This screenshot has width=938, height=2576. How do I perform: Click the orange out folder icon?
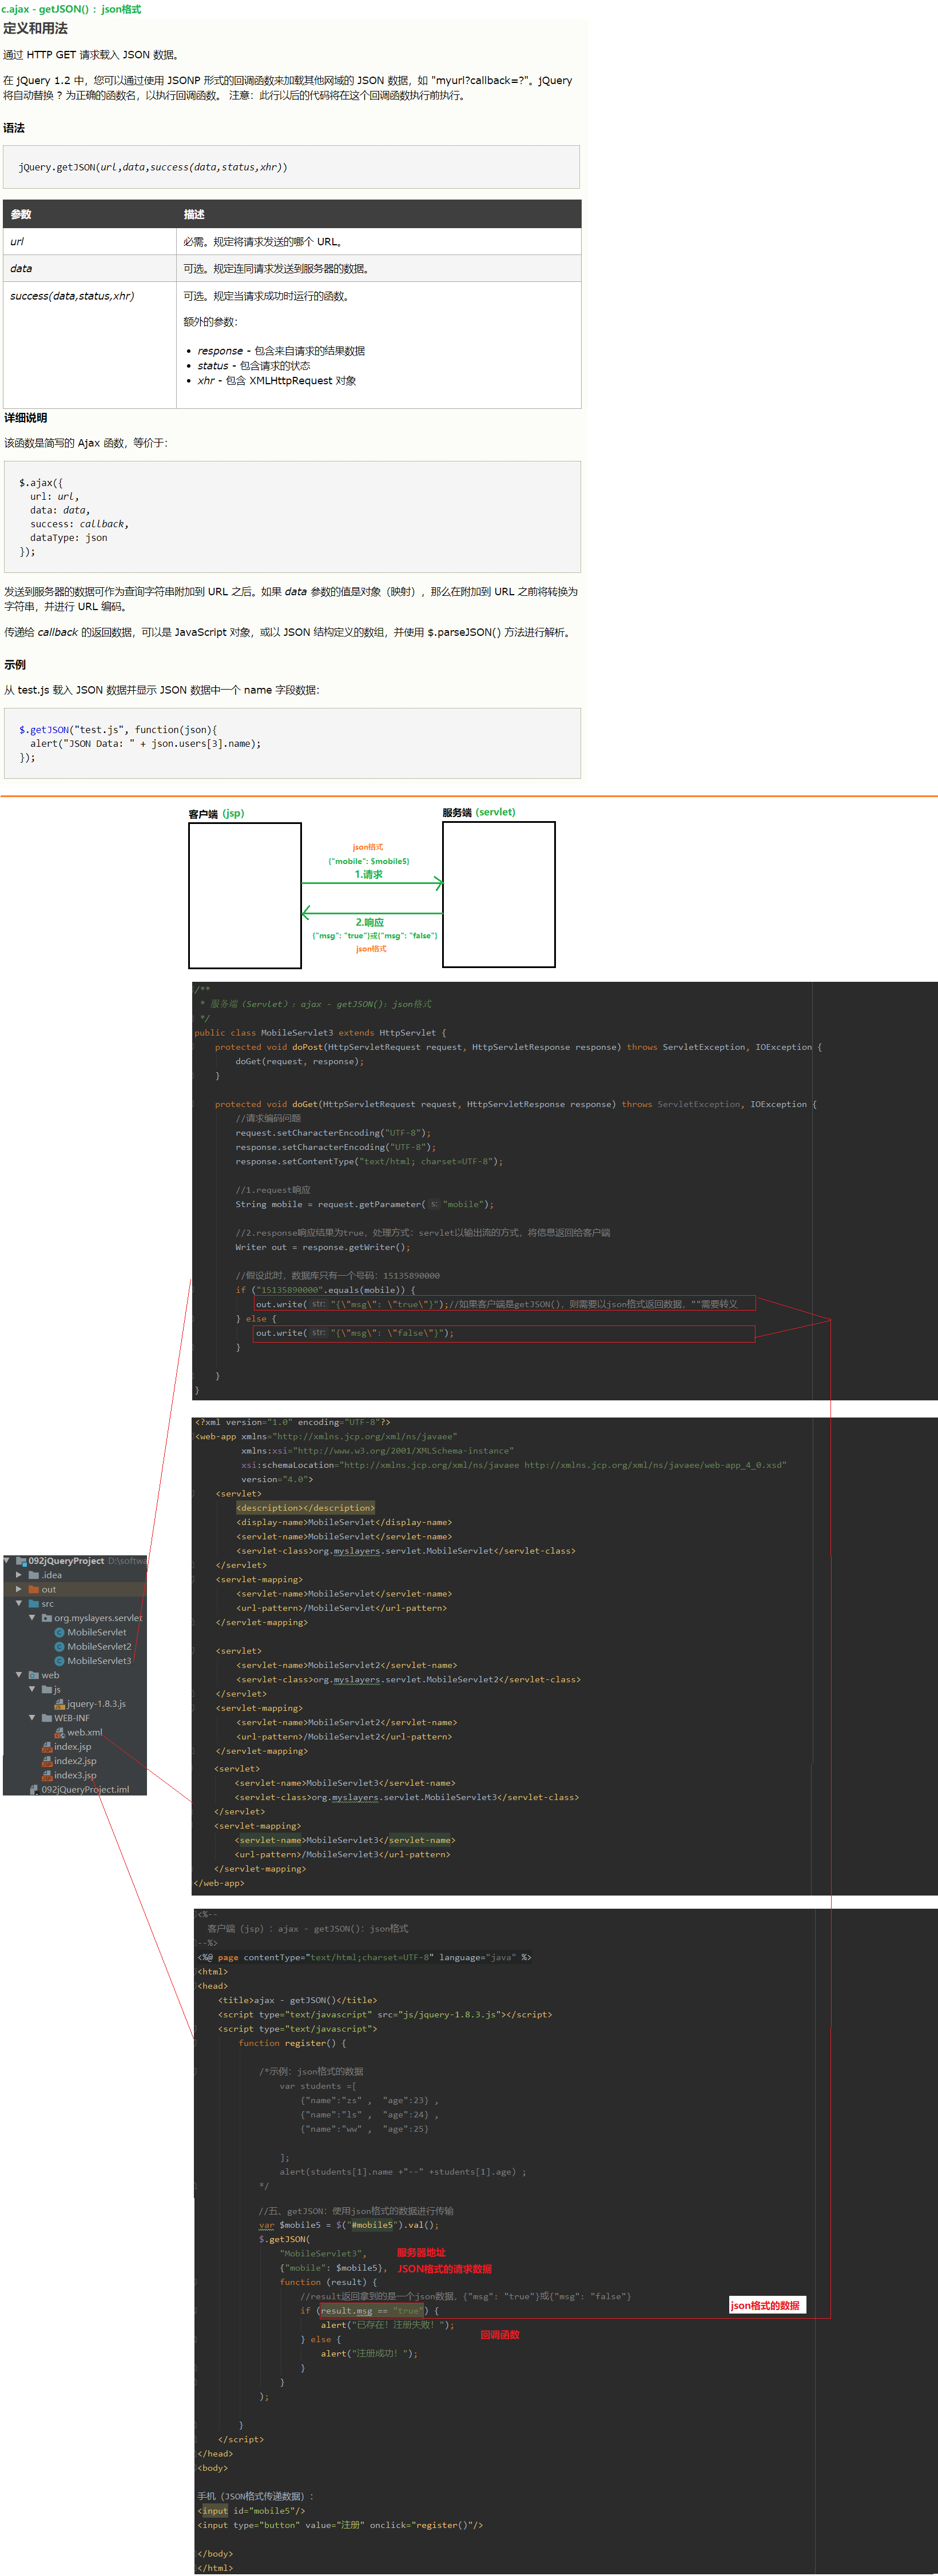(x=34, y=1589)
